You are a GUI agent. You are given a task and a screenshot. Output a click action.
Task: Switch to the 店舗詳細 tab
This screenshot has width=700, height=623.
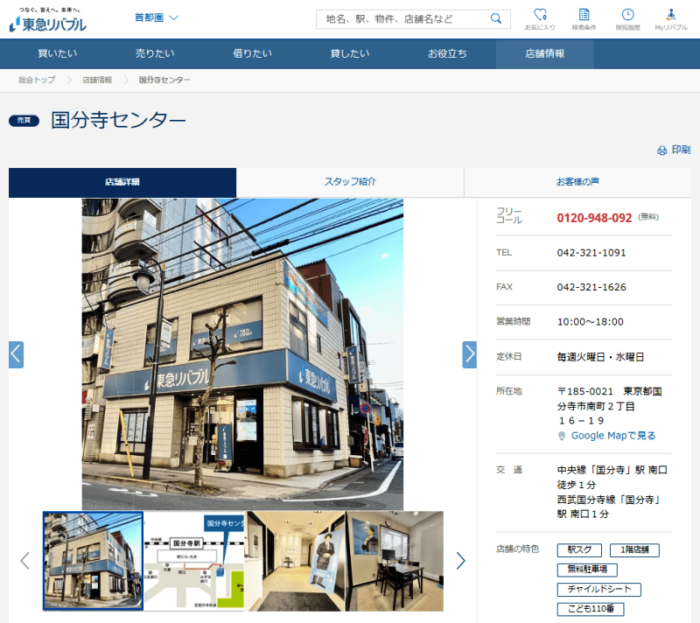122,182
